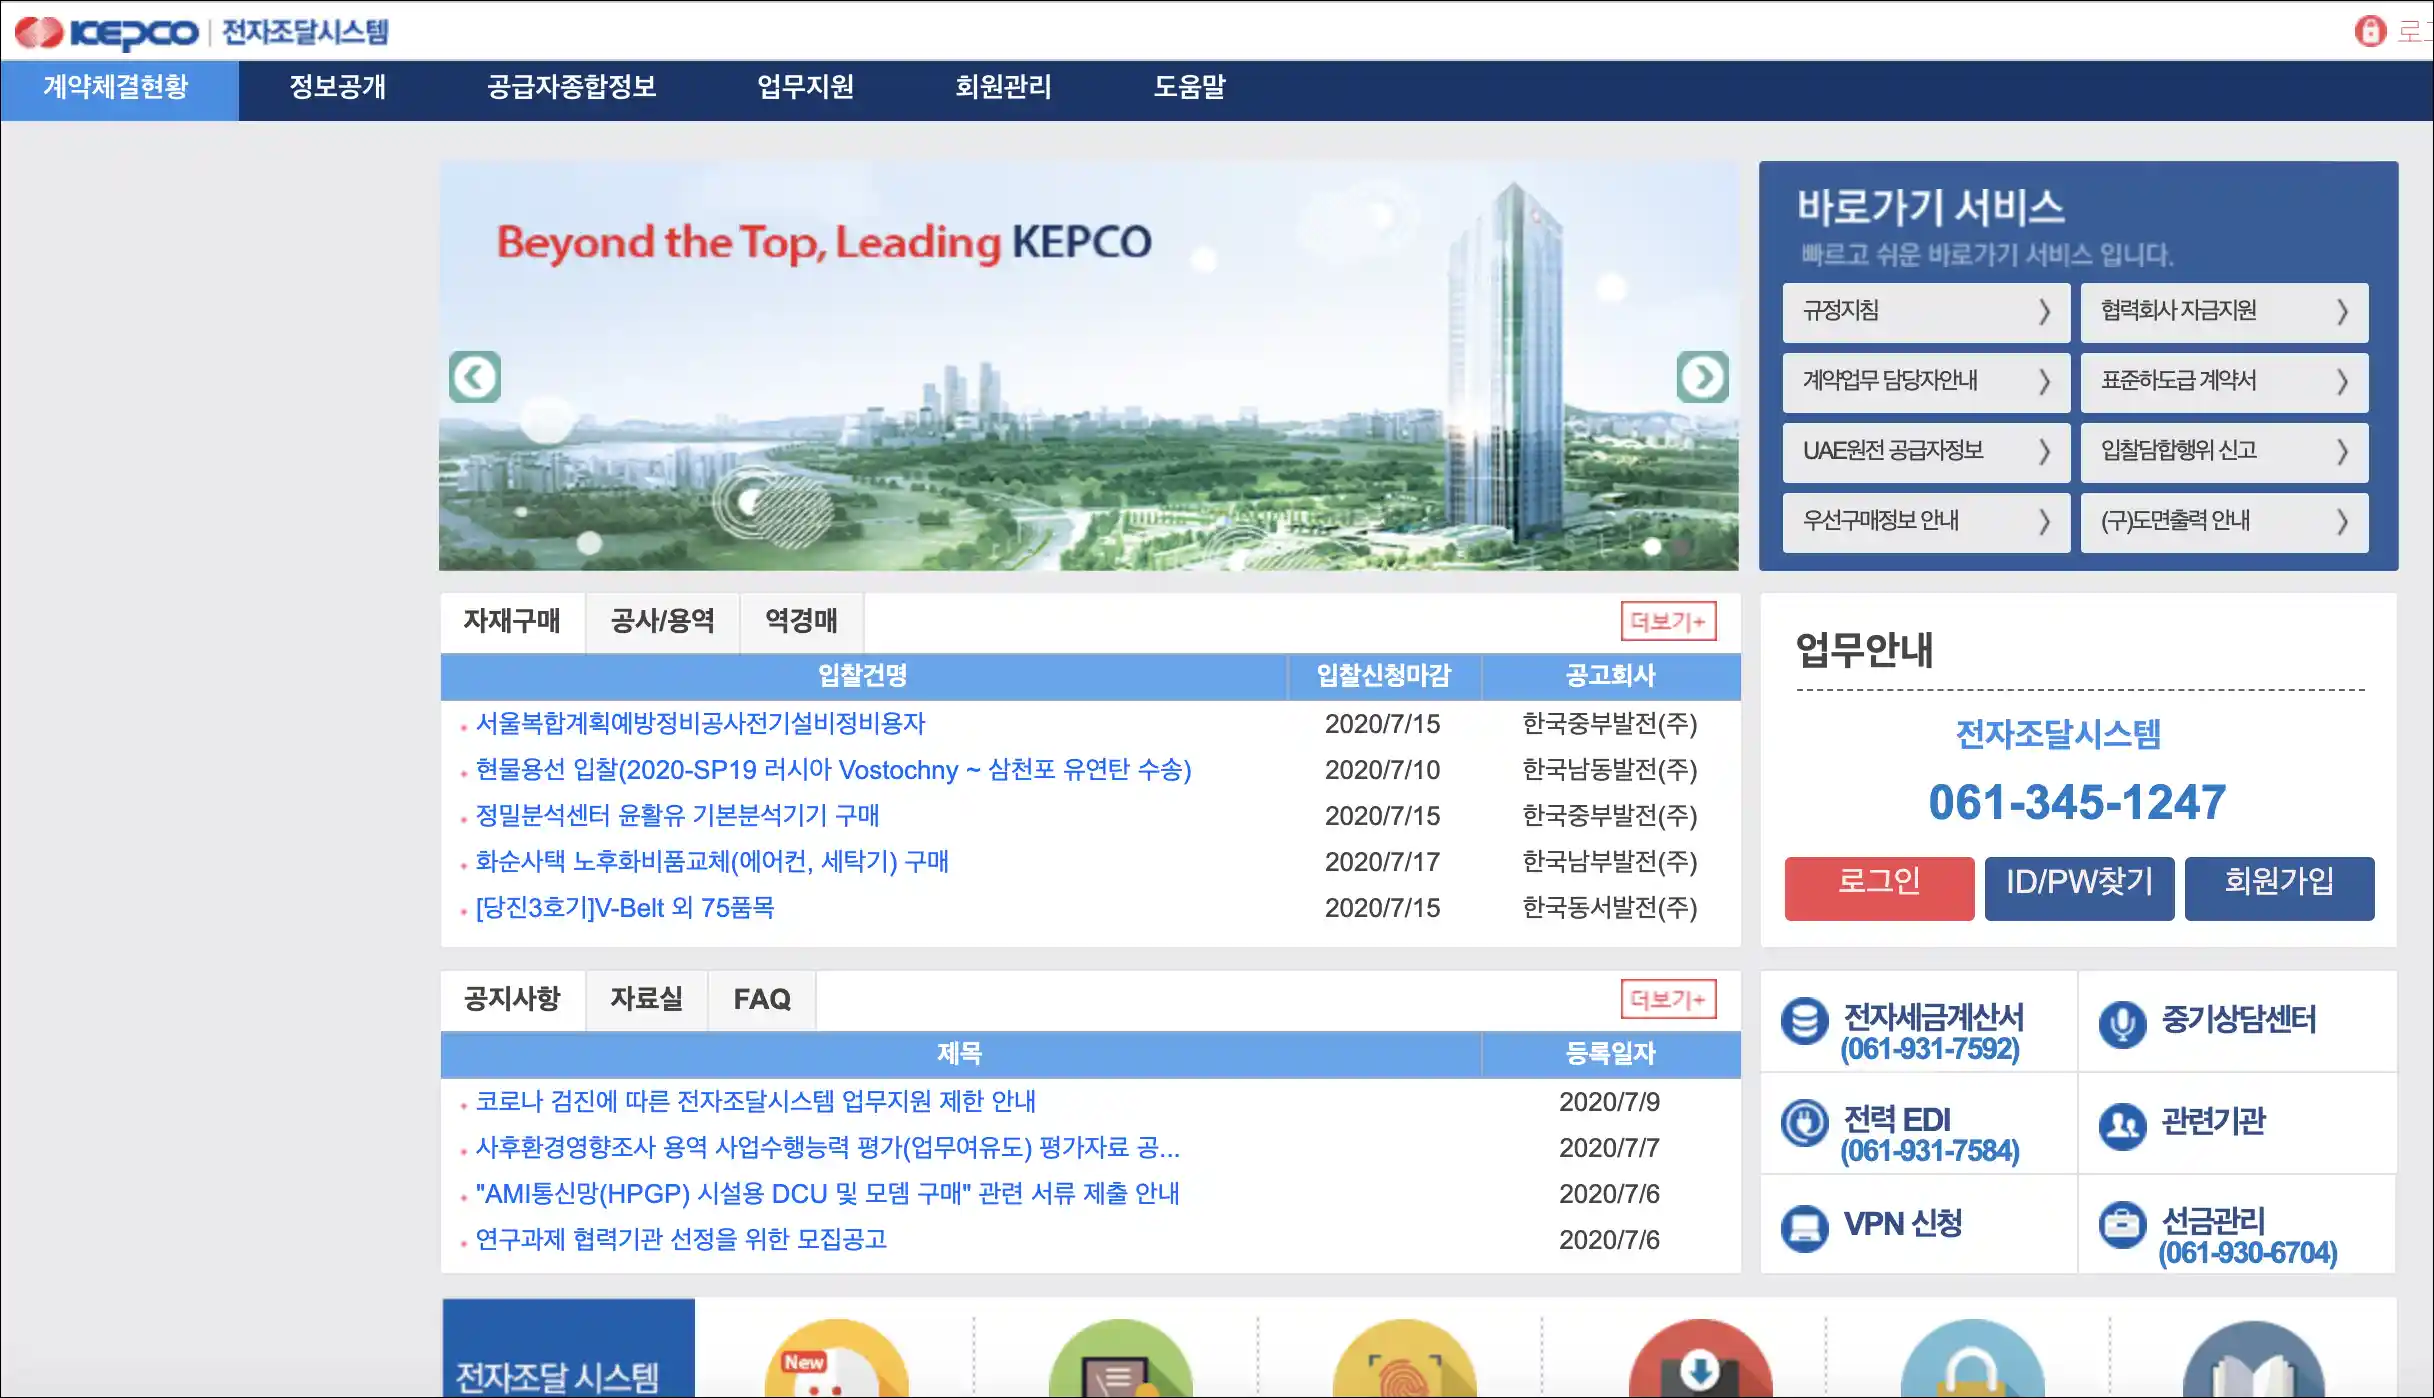Click the 중기상담센터 microphone icon
Screen dimensions: 2434x1398
(2124, 1022)
